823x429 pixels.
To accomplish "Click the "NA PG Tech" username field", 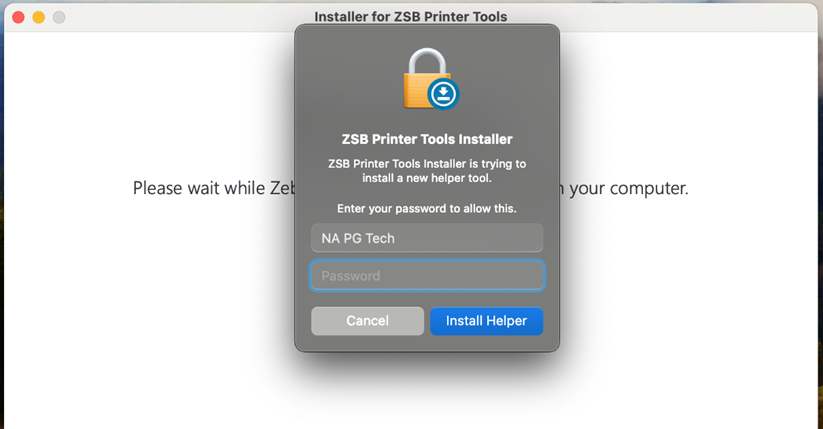I will pyautogui.click(x=427, y=238).
